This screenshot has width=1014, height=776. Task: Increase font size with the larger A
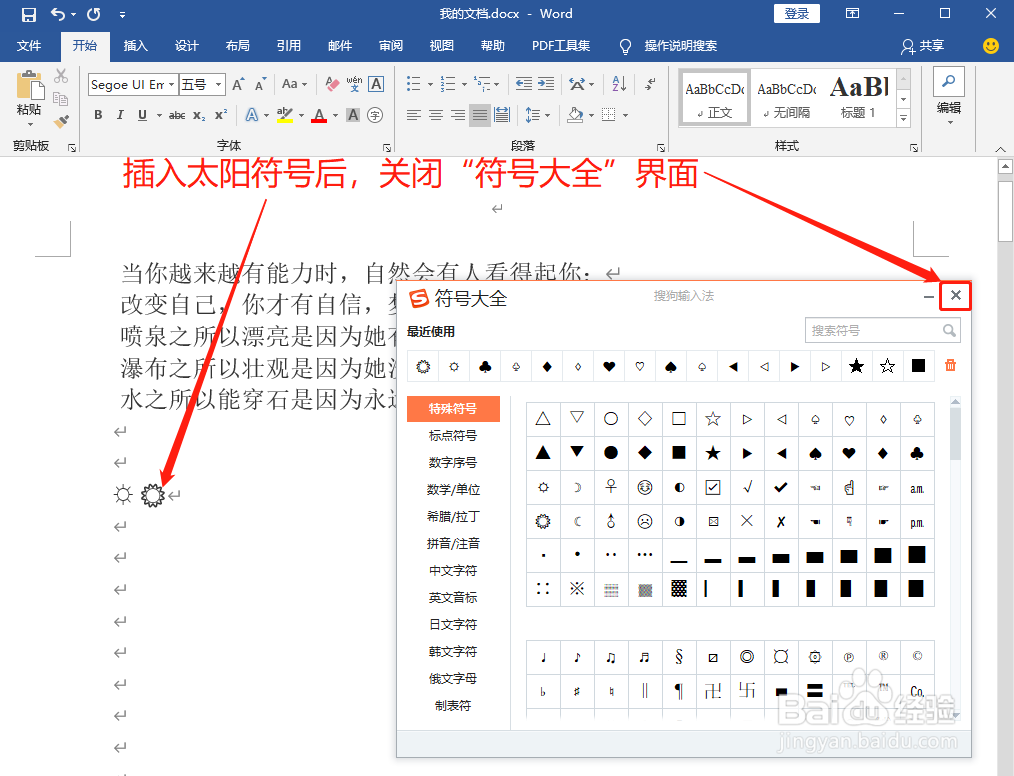pos(238,84)
